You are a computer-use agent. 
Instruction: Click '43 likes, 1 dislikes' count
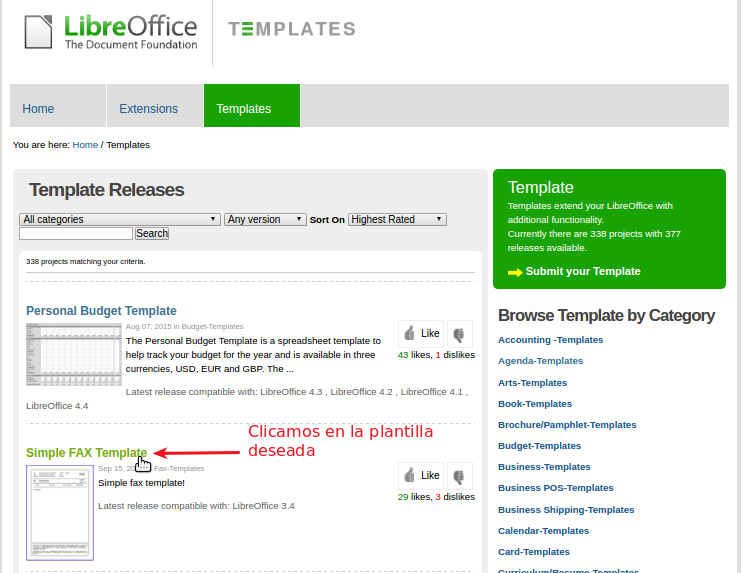[436, 355]
